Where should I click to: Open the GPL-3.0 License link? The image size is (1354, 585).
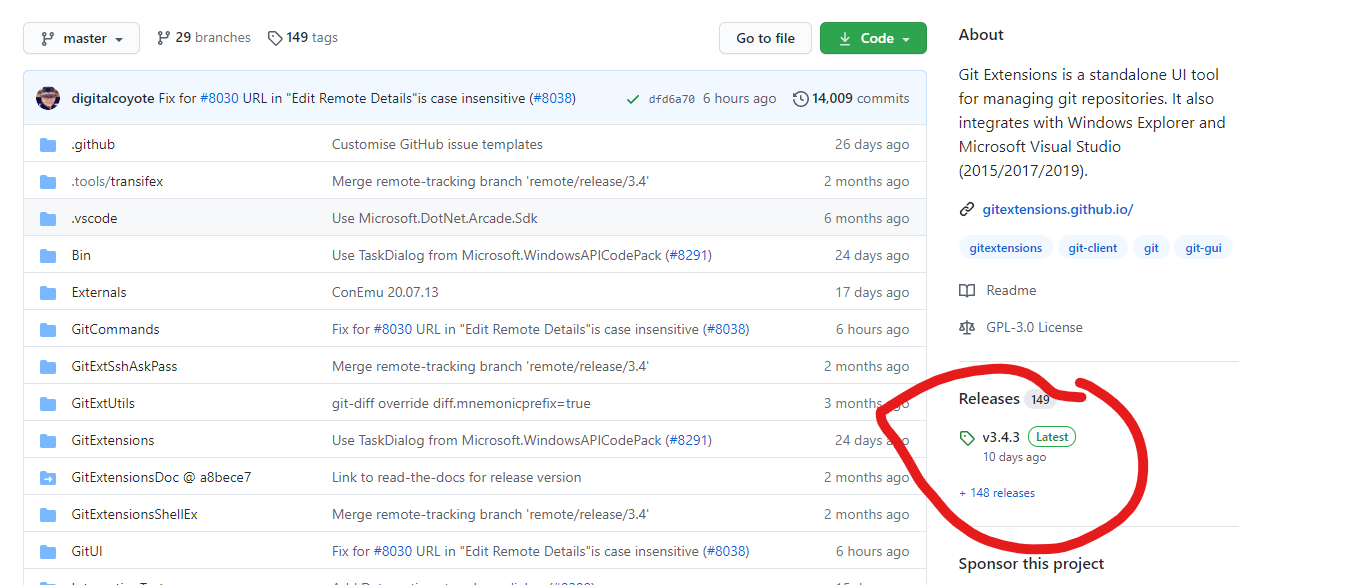click(1034, 327)
